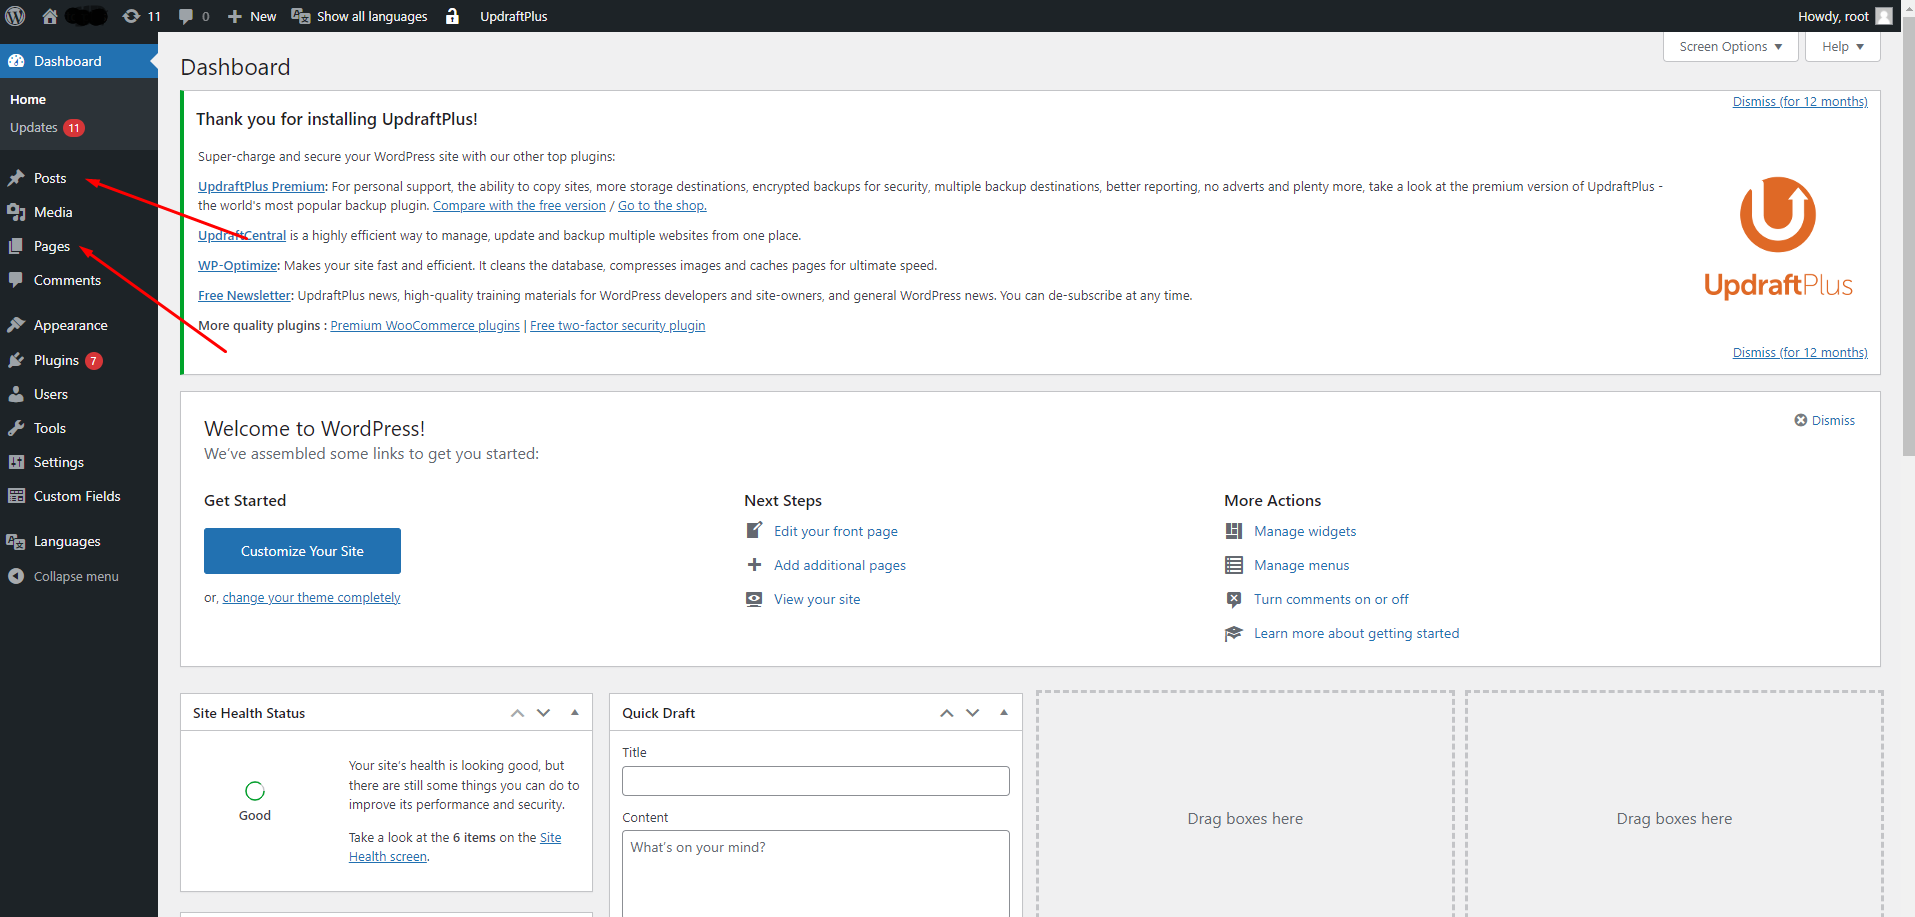Dismiss the Welcome to WordPress panel
Image resolution: width=1915 pixels, height=917 pixels.
1824,420
